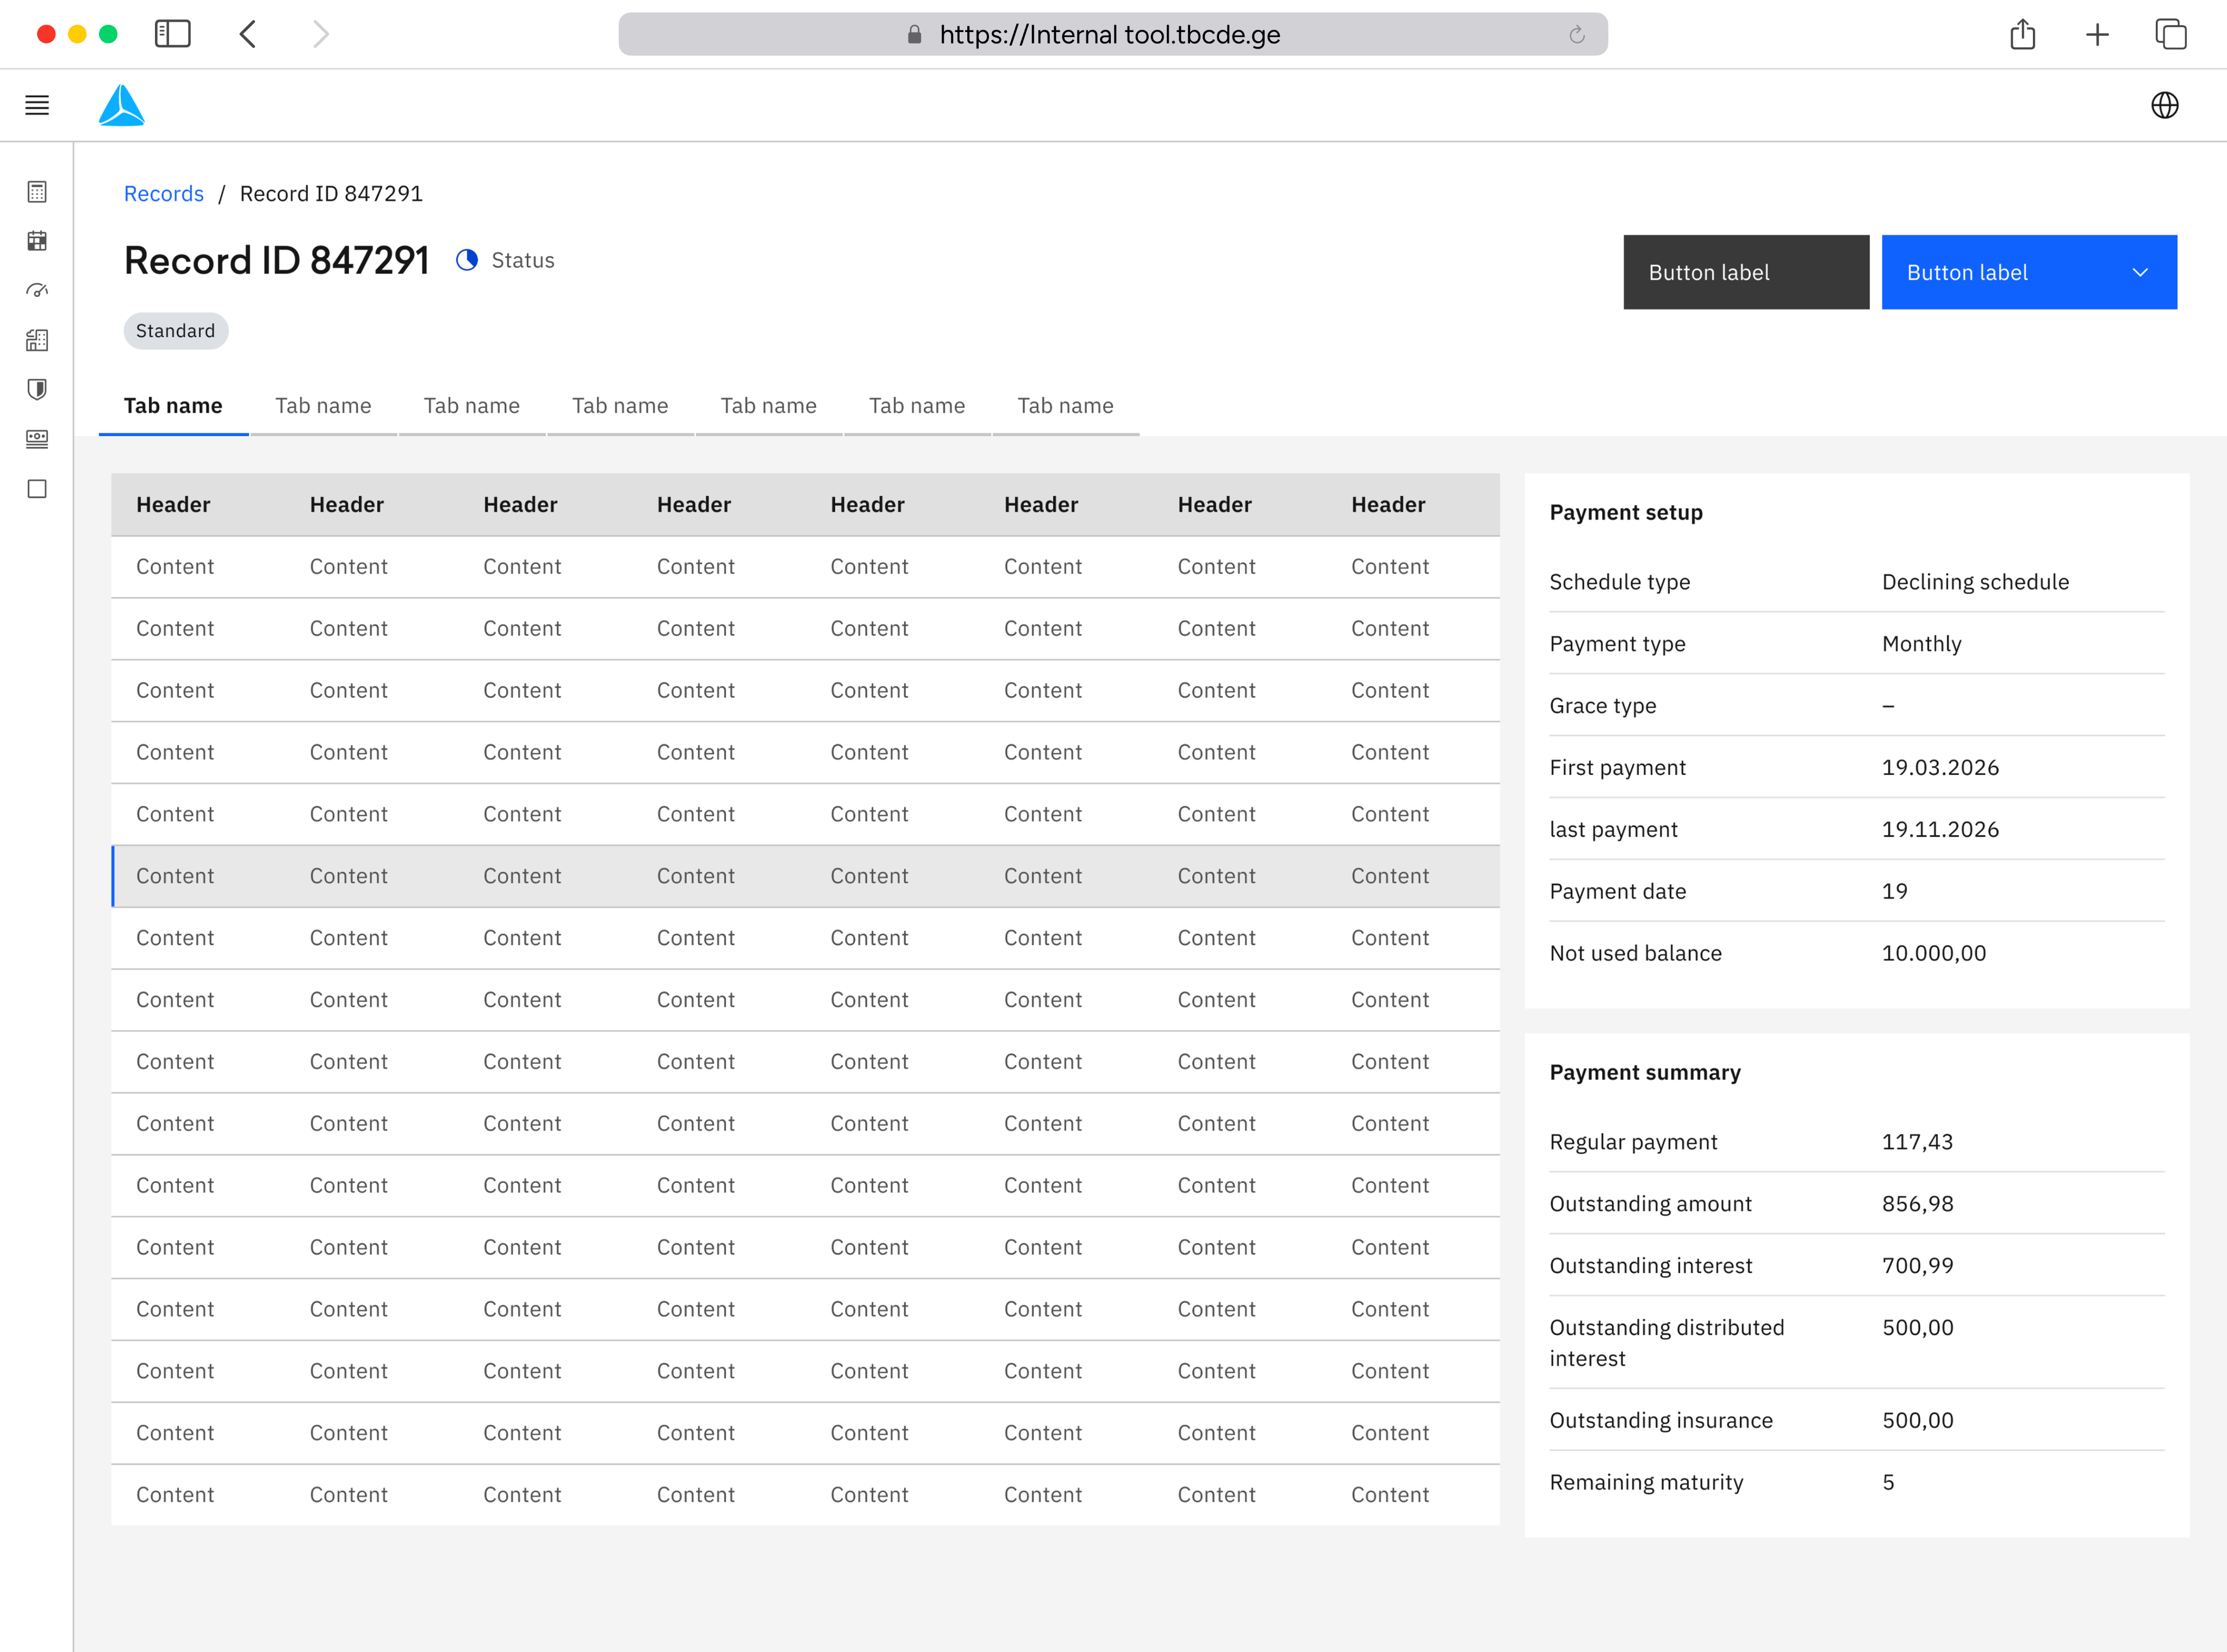Open a new browser tab
2227x1652 pixels.
pyautogui.click(x=2097, y=35)
